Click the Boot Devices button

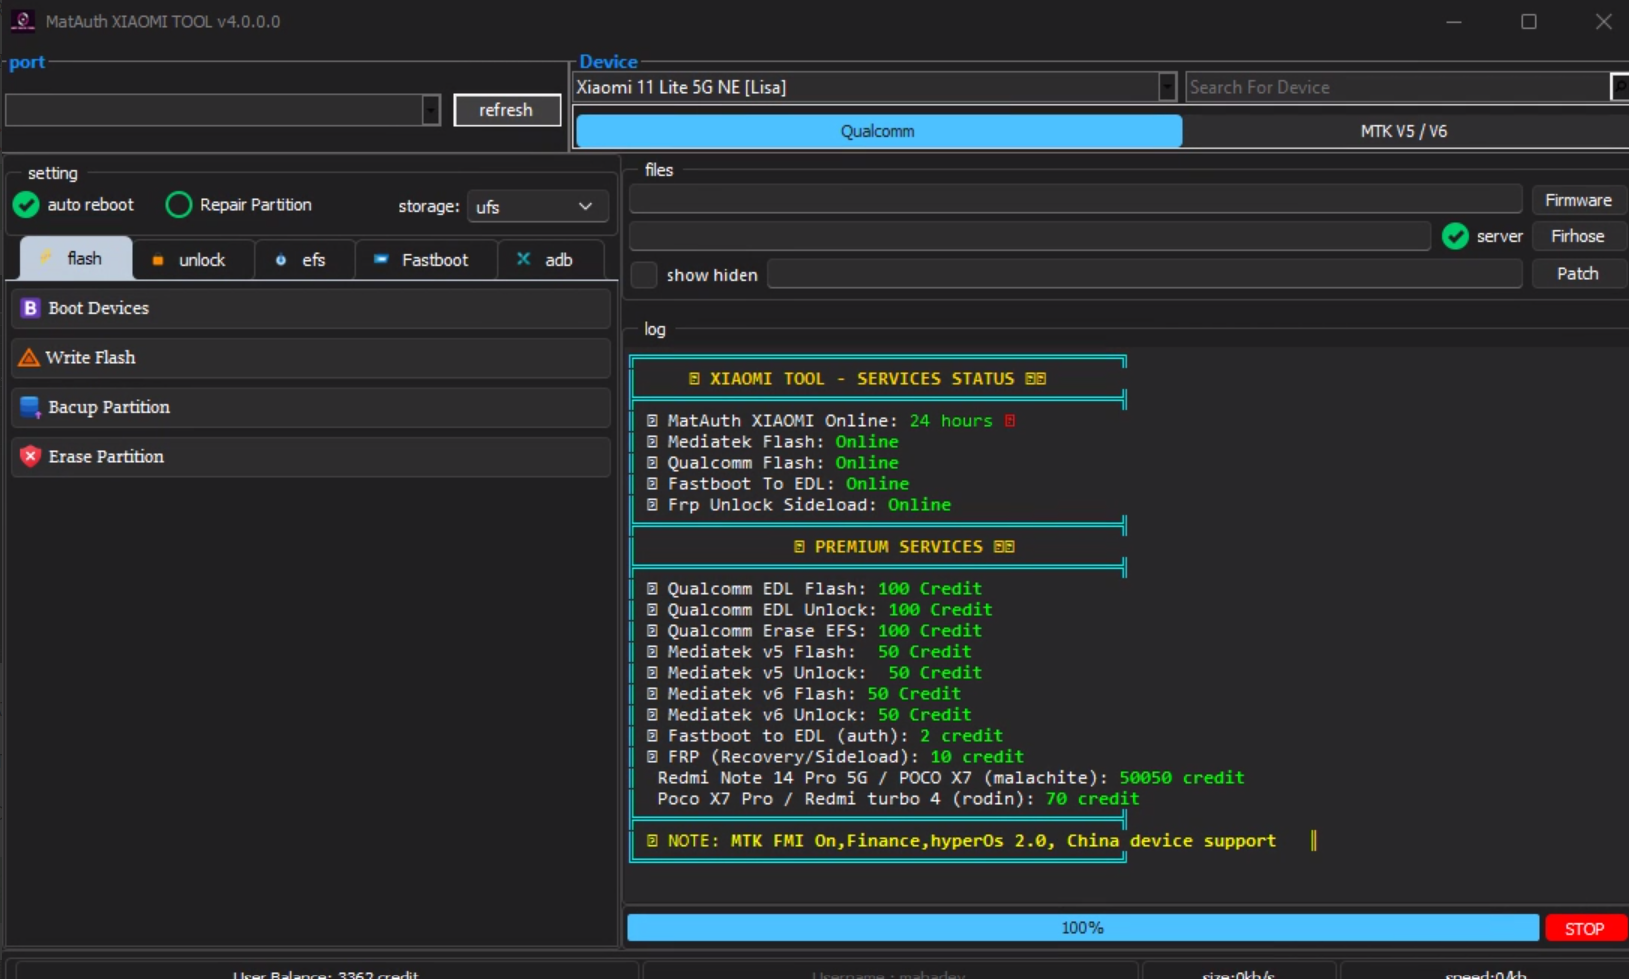[311, 308]
